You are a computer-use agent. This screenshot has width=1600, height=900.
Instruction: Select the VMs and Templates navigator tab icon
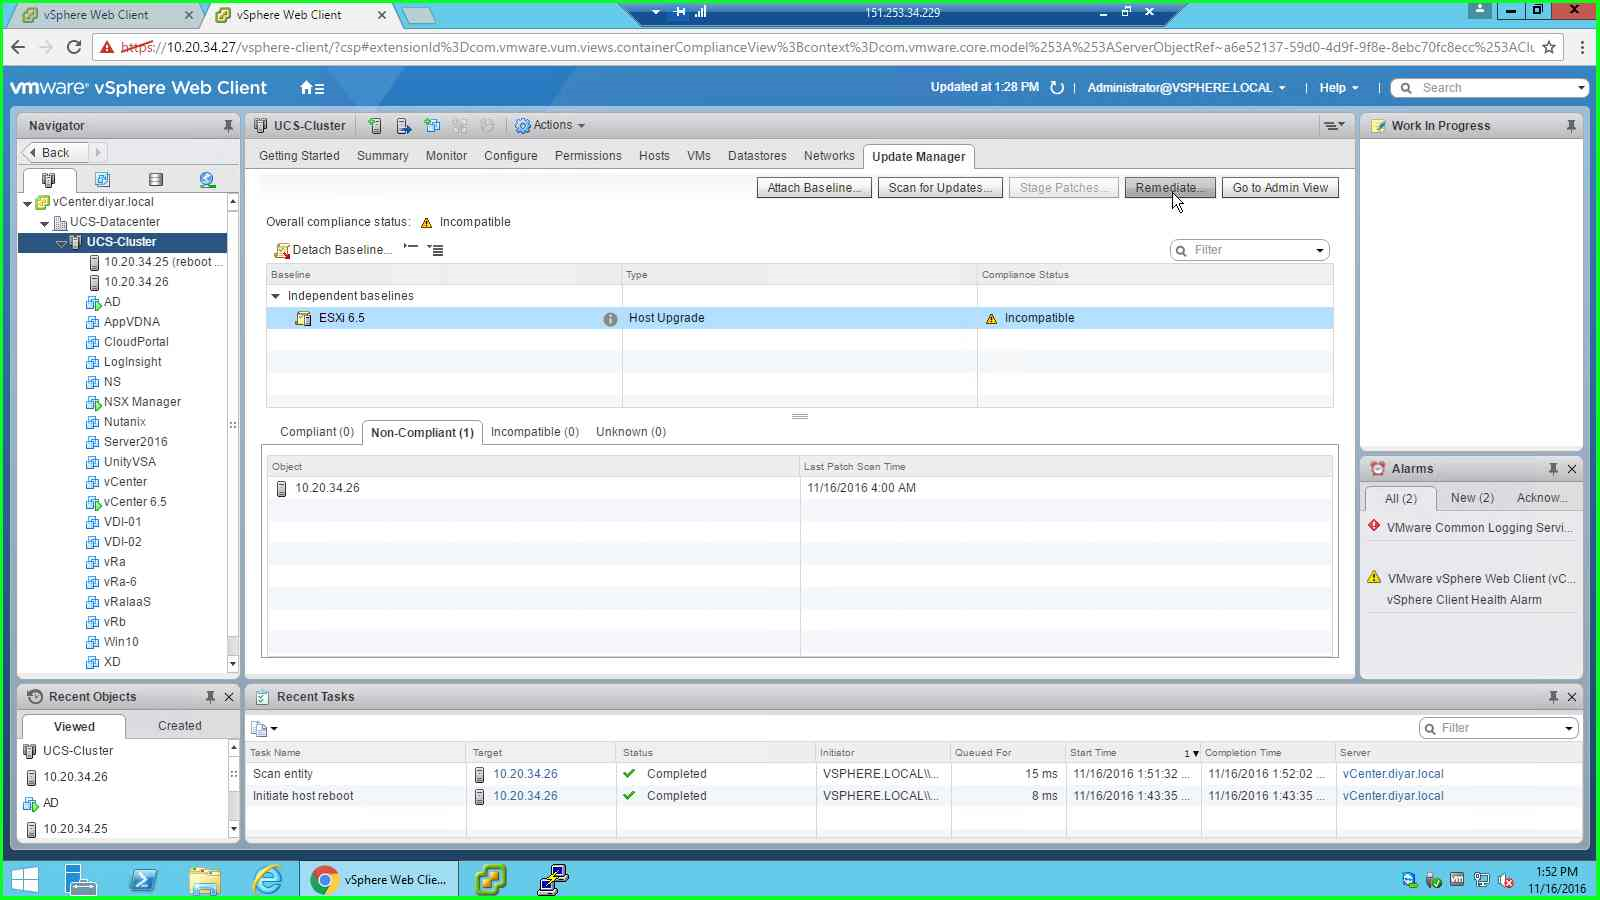pyautogui.click(x=102, y=180)
